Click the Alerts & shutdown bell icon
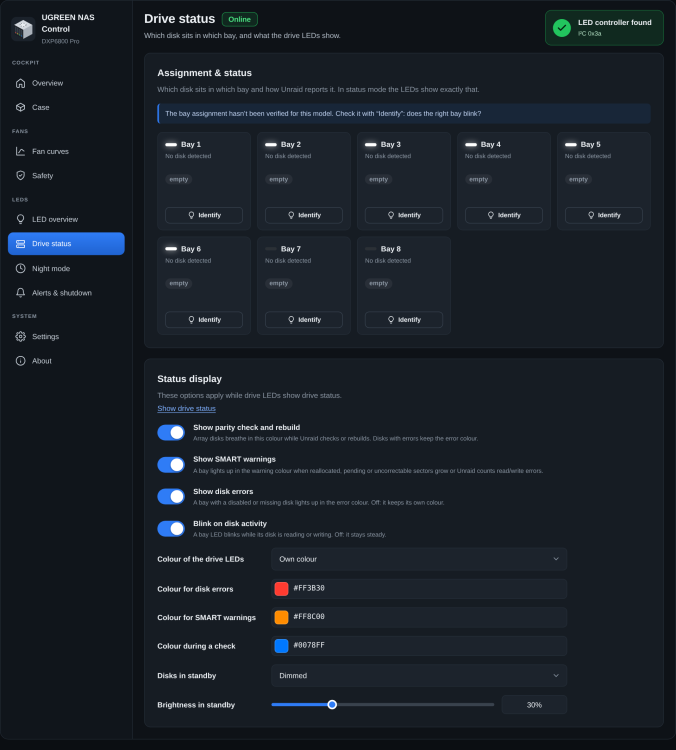 (x=21, y=293)
